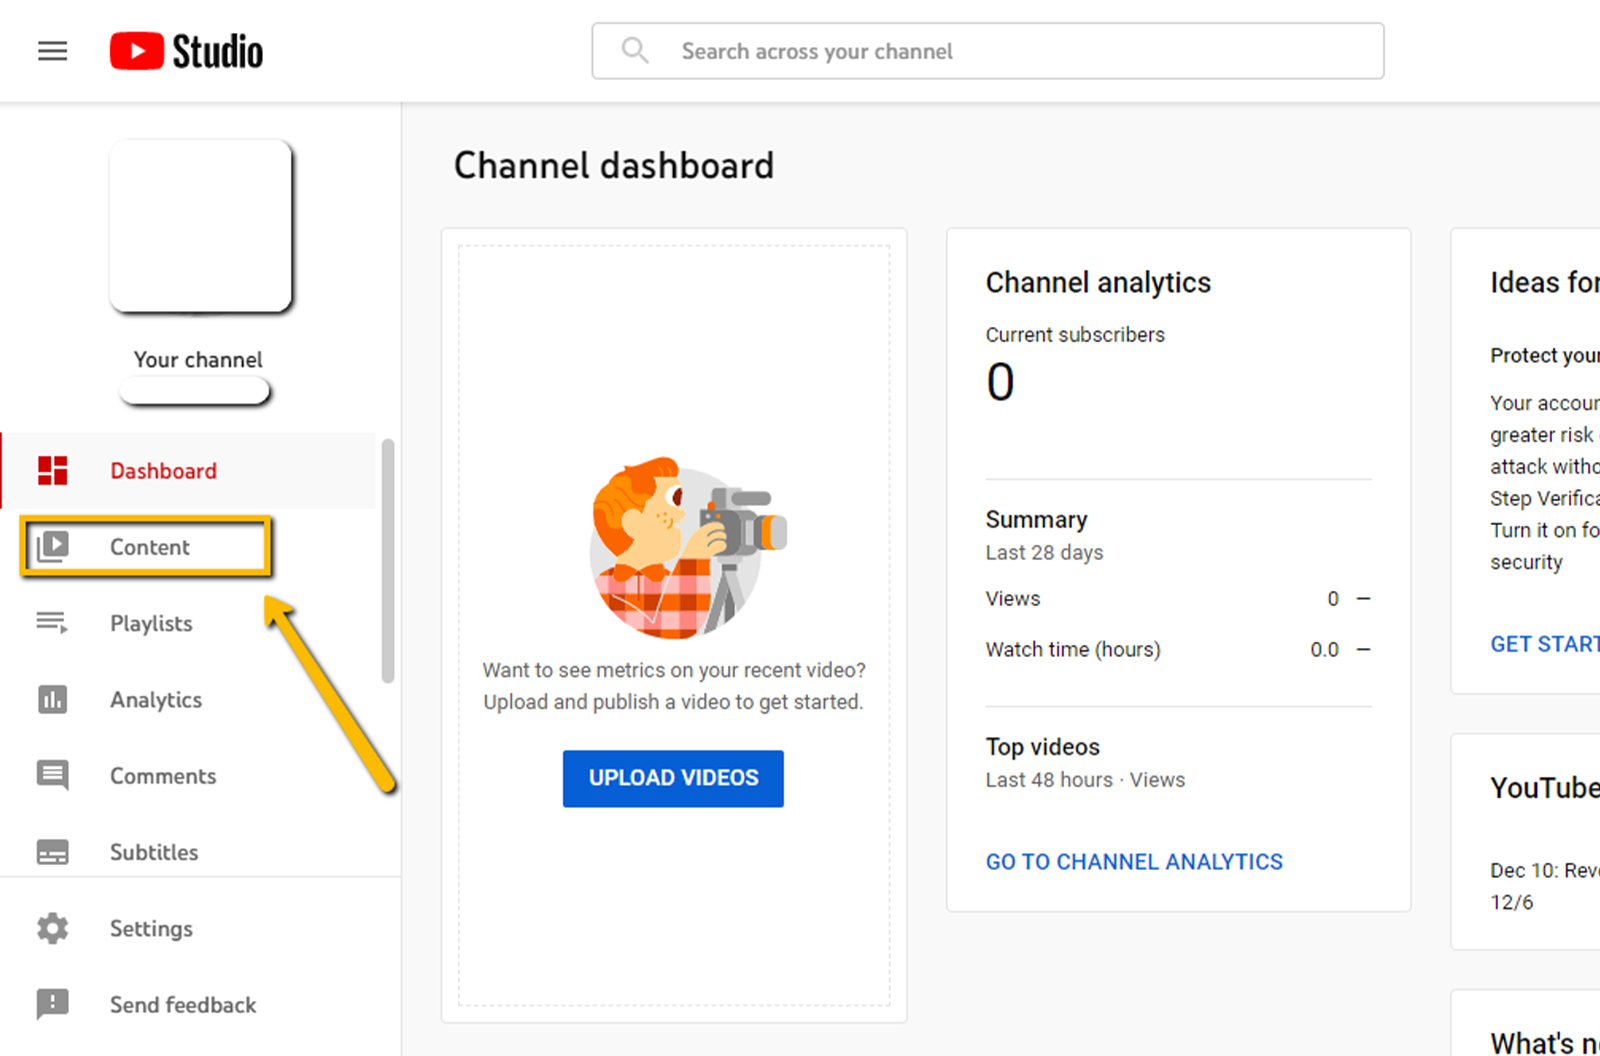Click the Playlists list icon
Screen dimensions: 1600x1056
[x=52, y=623]
